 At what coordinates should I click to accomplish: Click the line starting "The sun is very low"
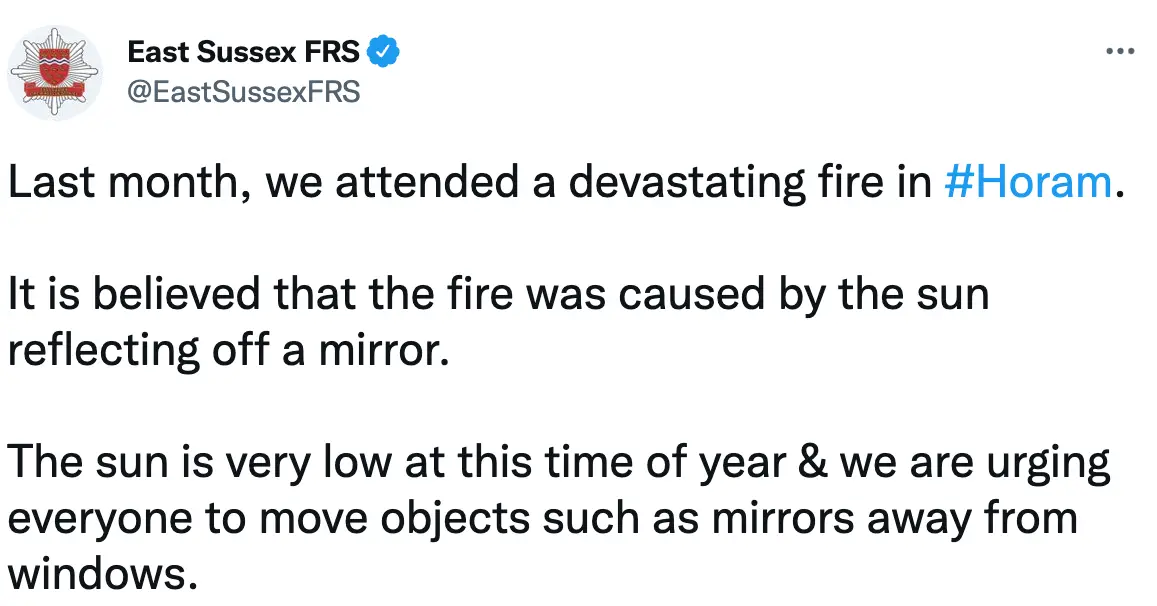coord(558,465)
